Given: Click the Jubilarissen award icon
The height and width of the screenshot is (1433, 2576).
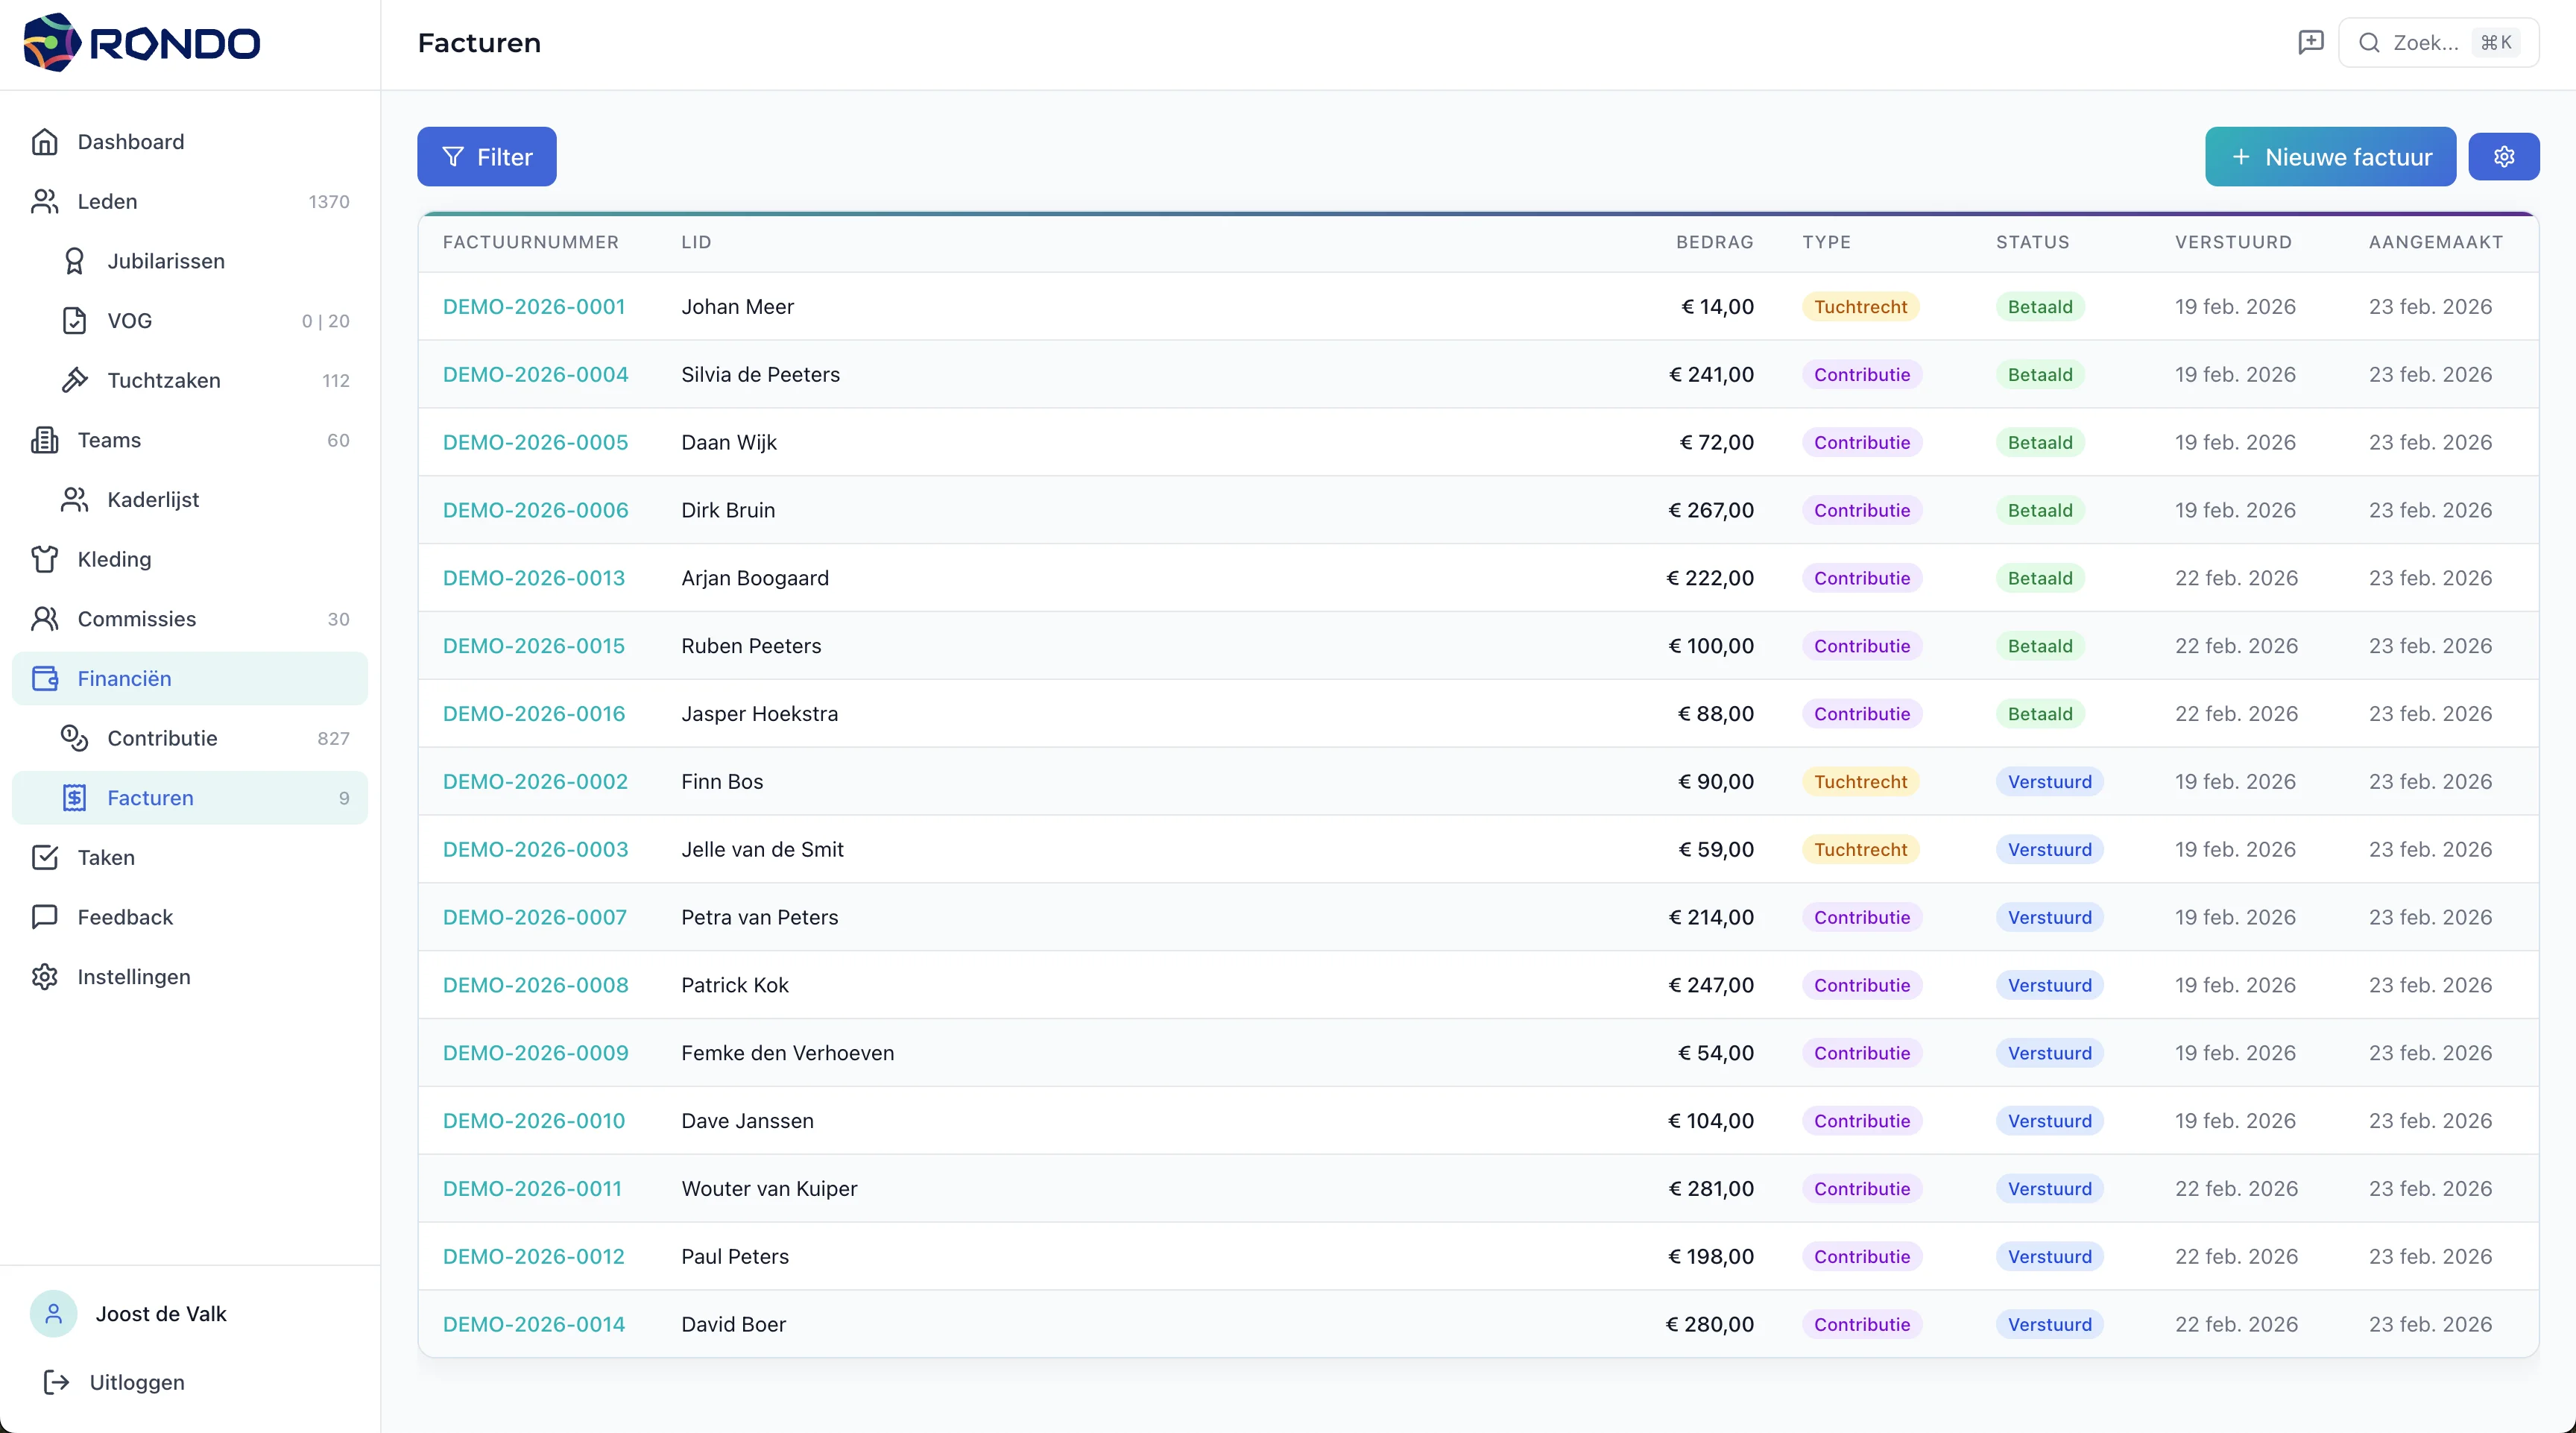Looking at the screenshot, I should coord(75,261).
